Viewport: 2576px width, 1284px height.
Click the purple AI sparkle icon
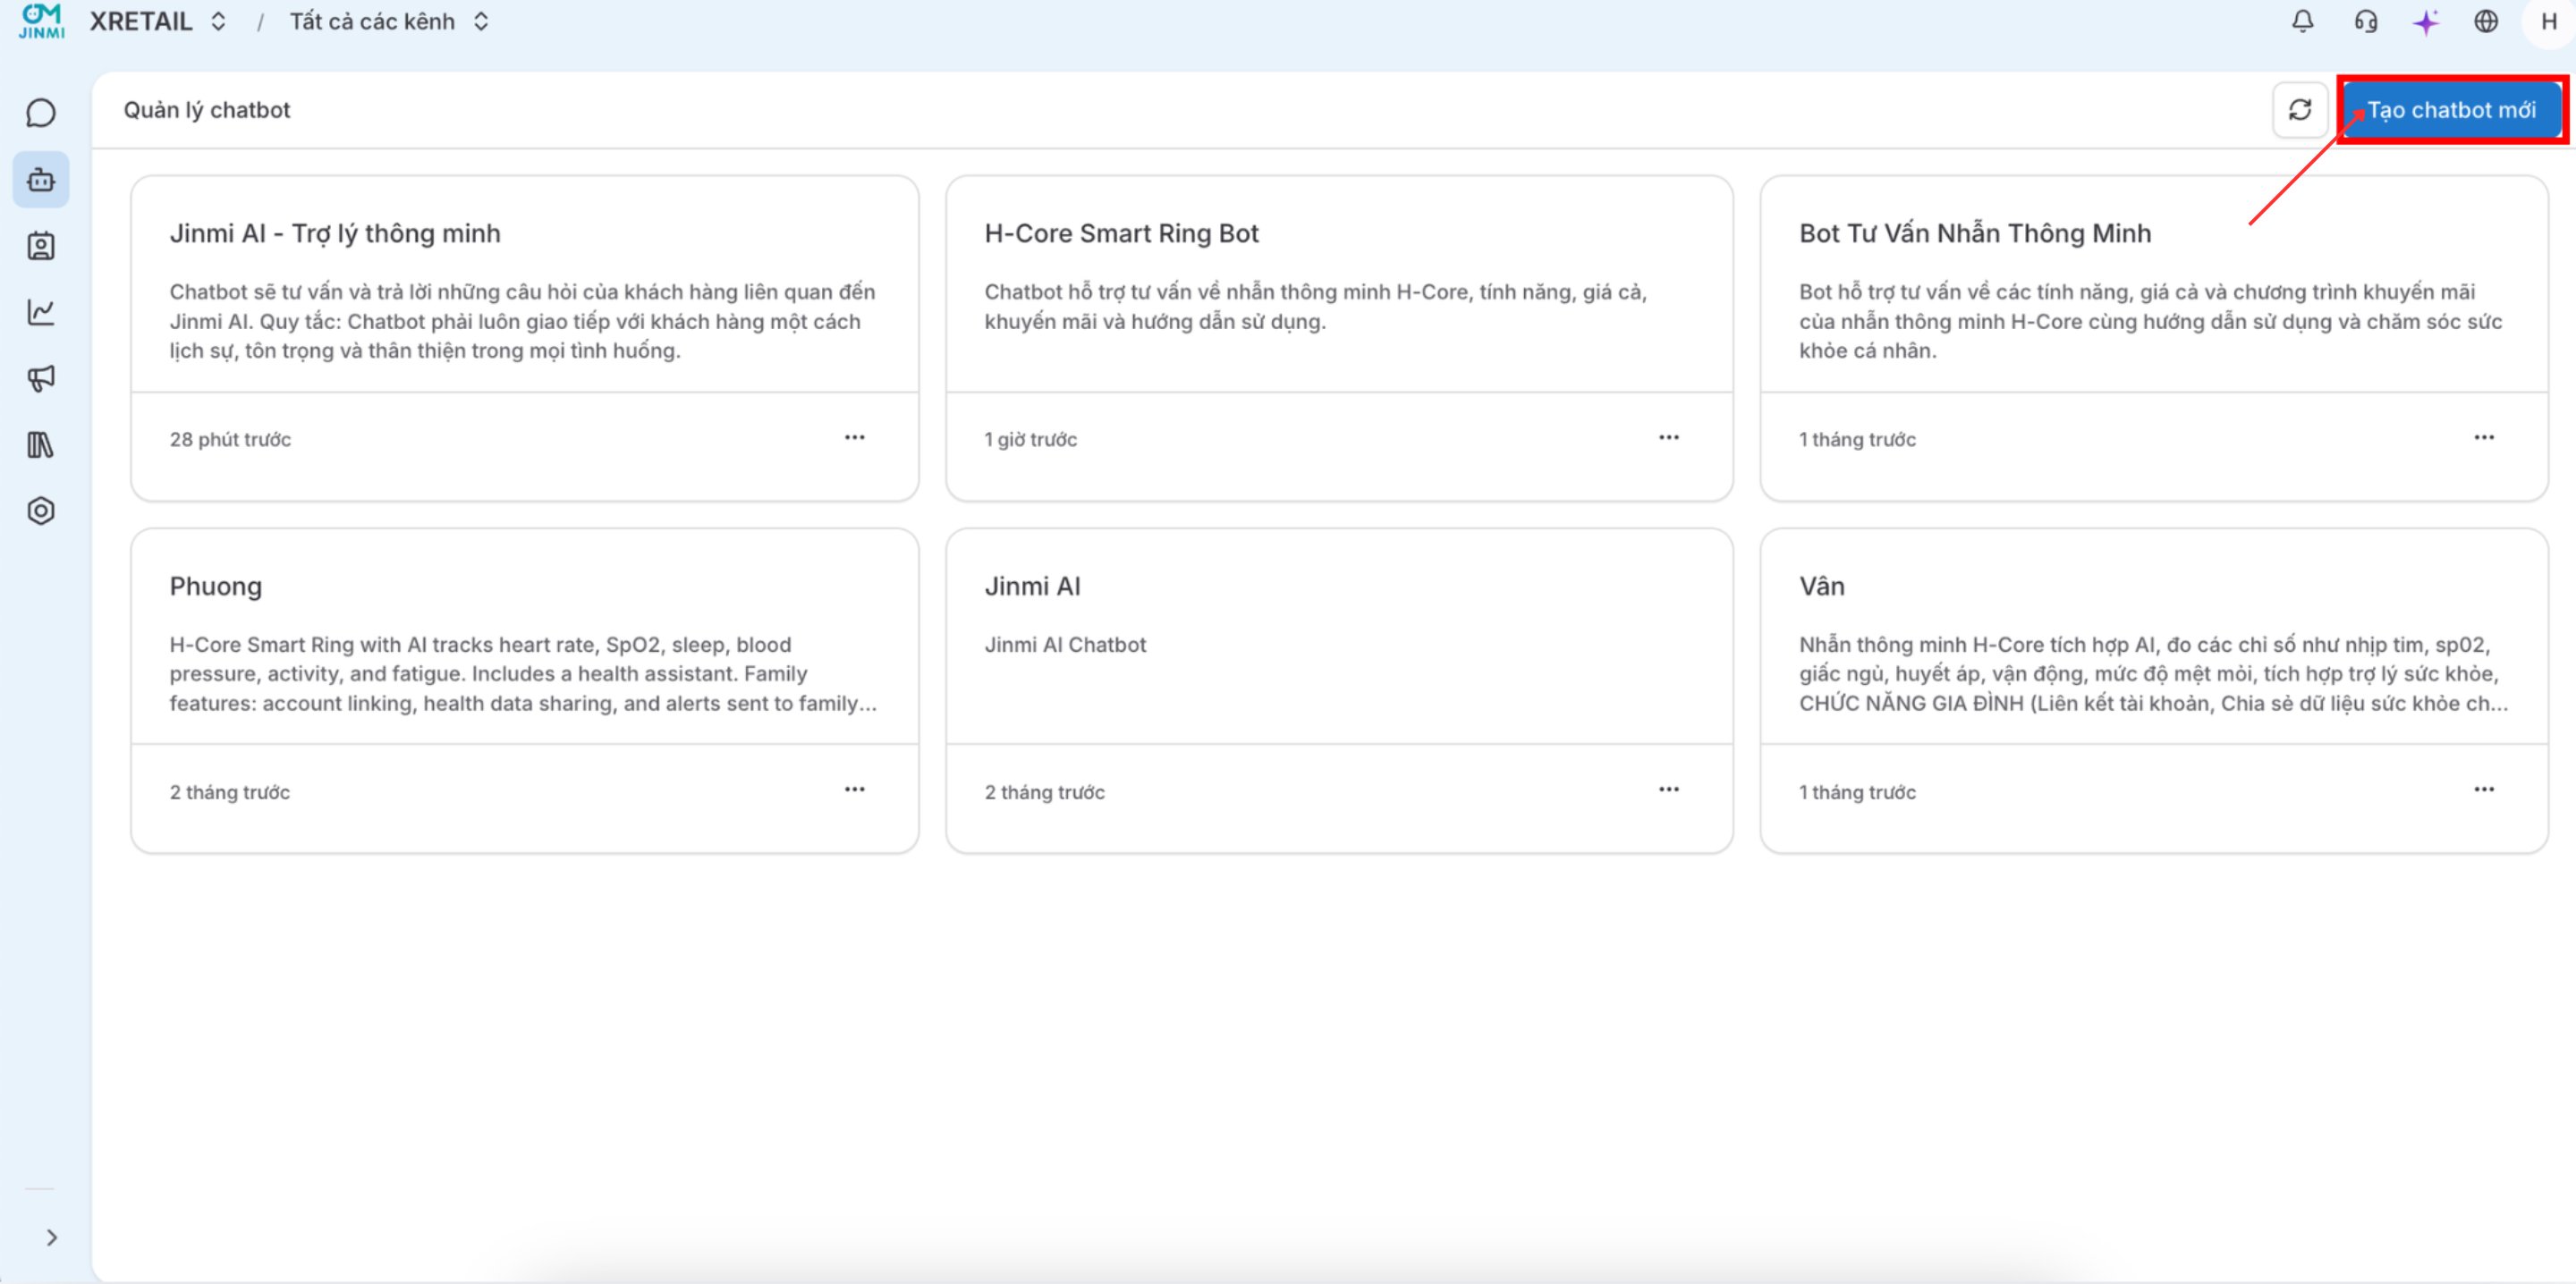tap(2425, 22)
